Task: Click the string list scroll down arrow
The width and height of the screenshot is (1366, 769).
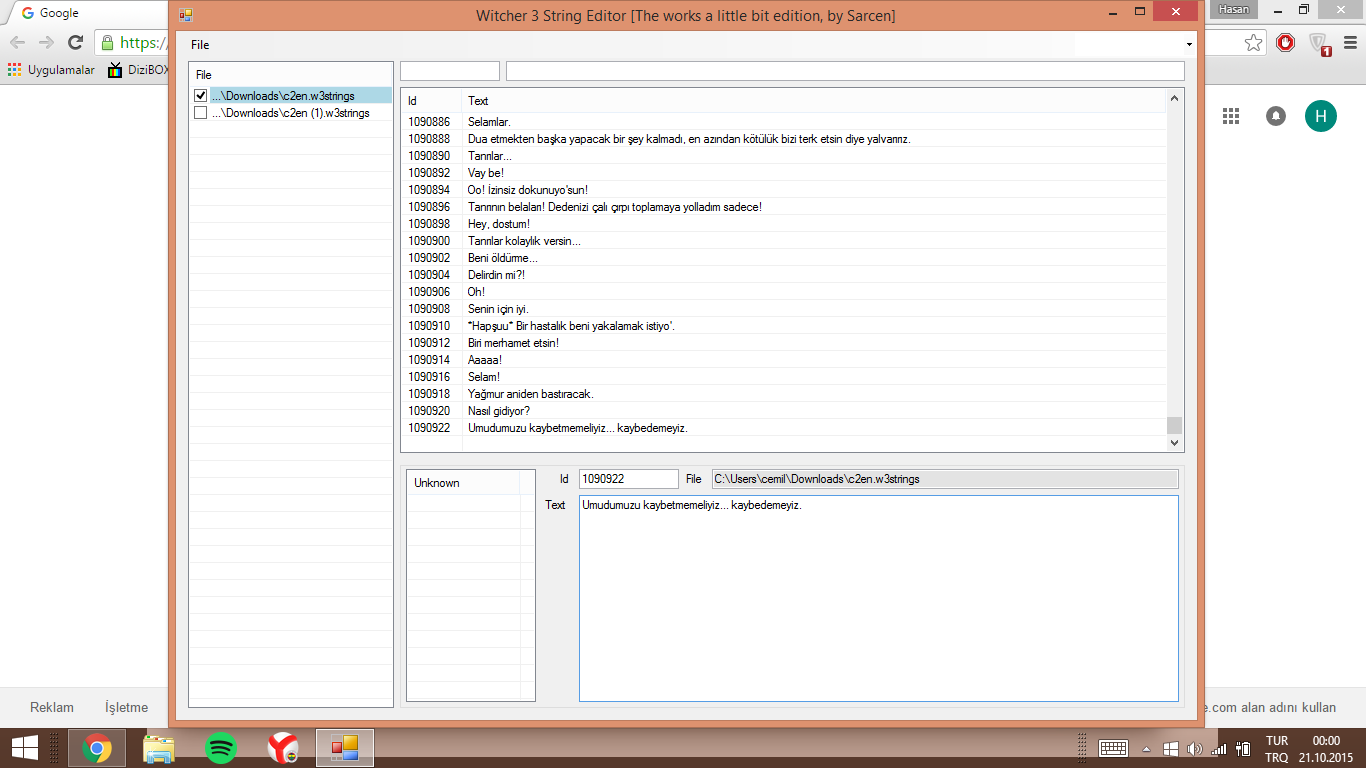Action: (x=1175, y=442)
